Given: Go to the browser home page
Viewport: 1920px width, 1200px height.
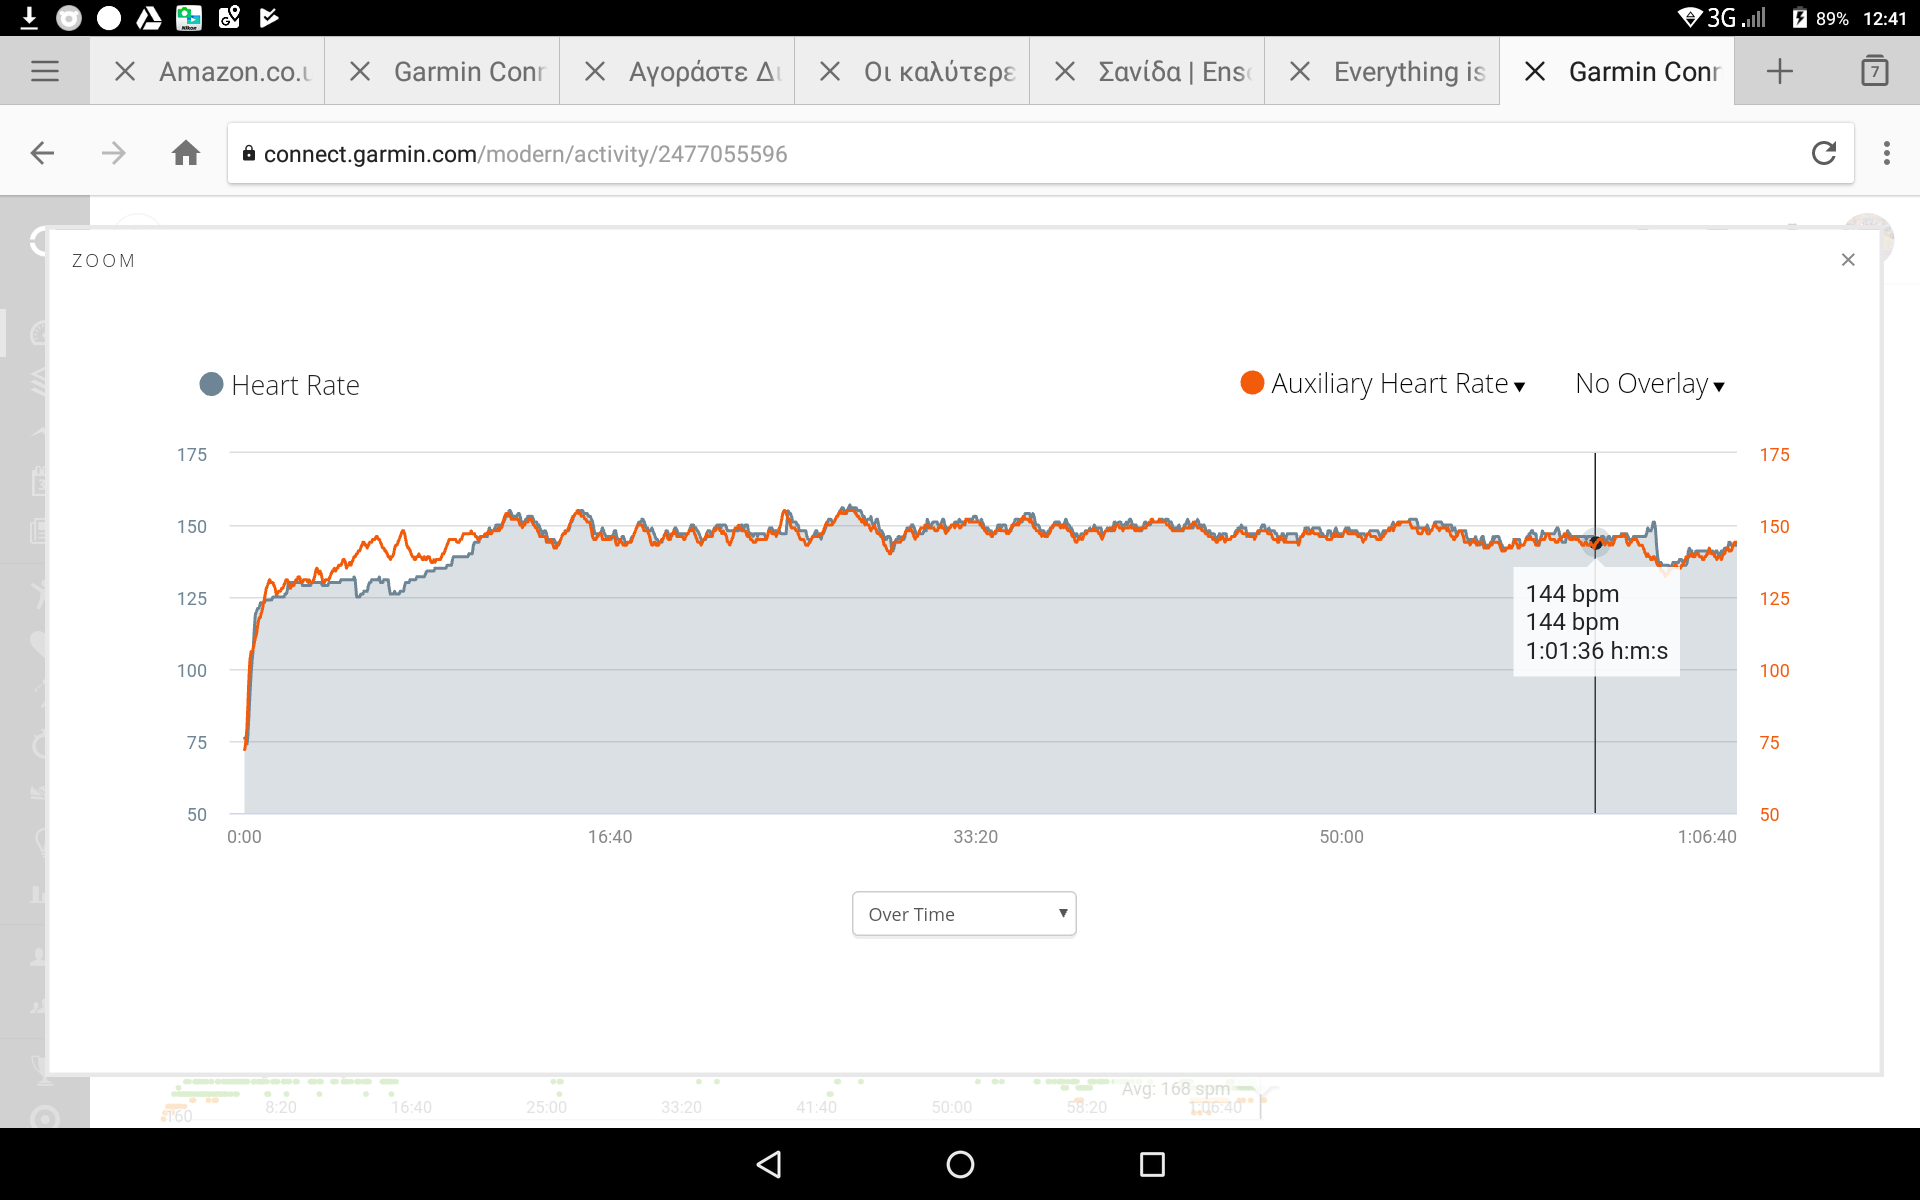Looking at the screenshot, I should coord(186,153).
